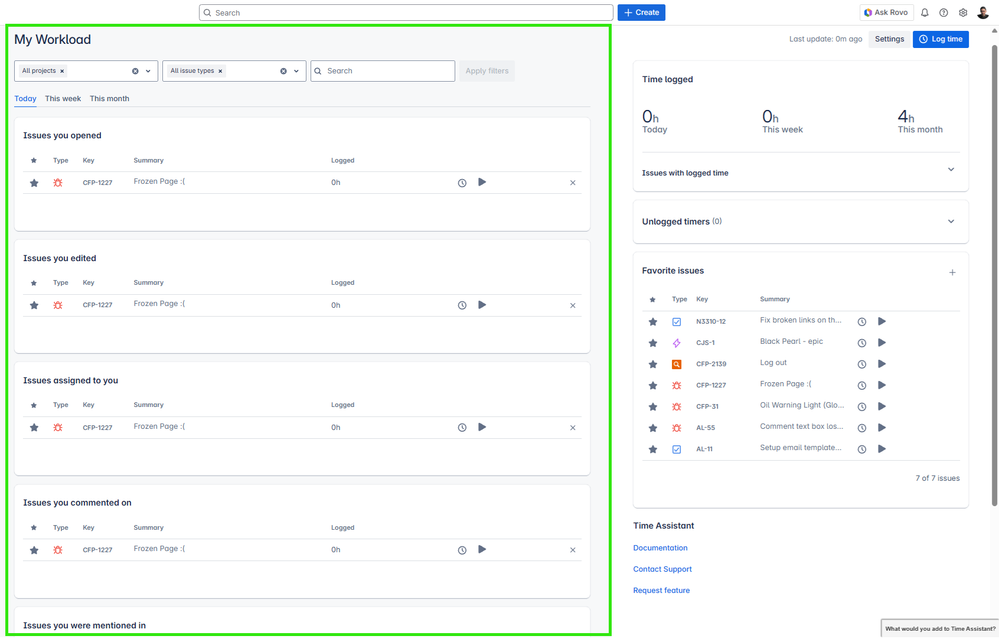The height and width of the screenshot is (638, 999).
Task: Start timer for Black Pearl epic CJS-1
Action: [882, 343]
